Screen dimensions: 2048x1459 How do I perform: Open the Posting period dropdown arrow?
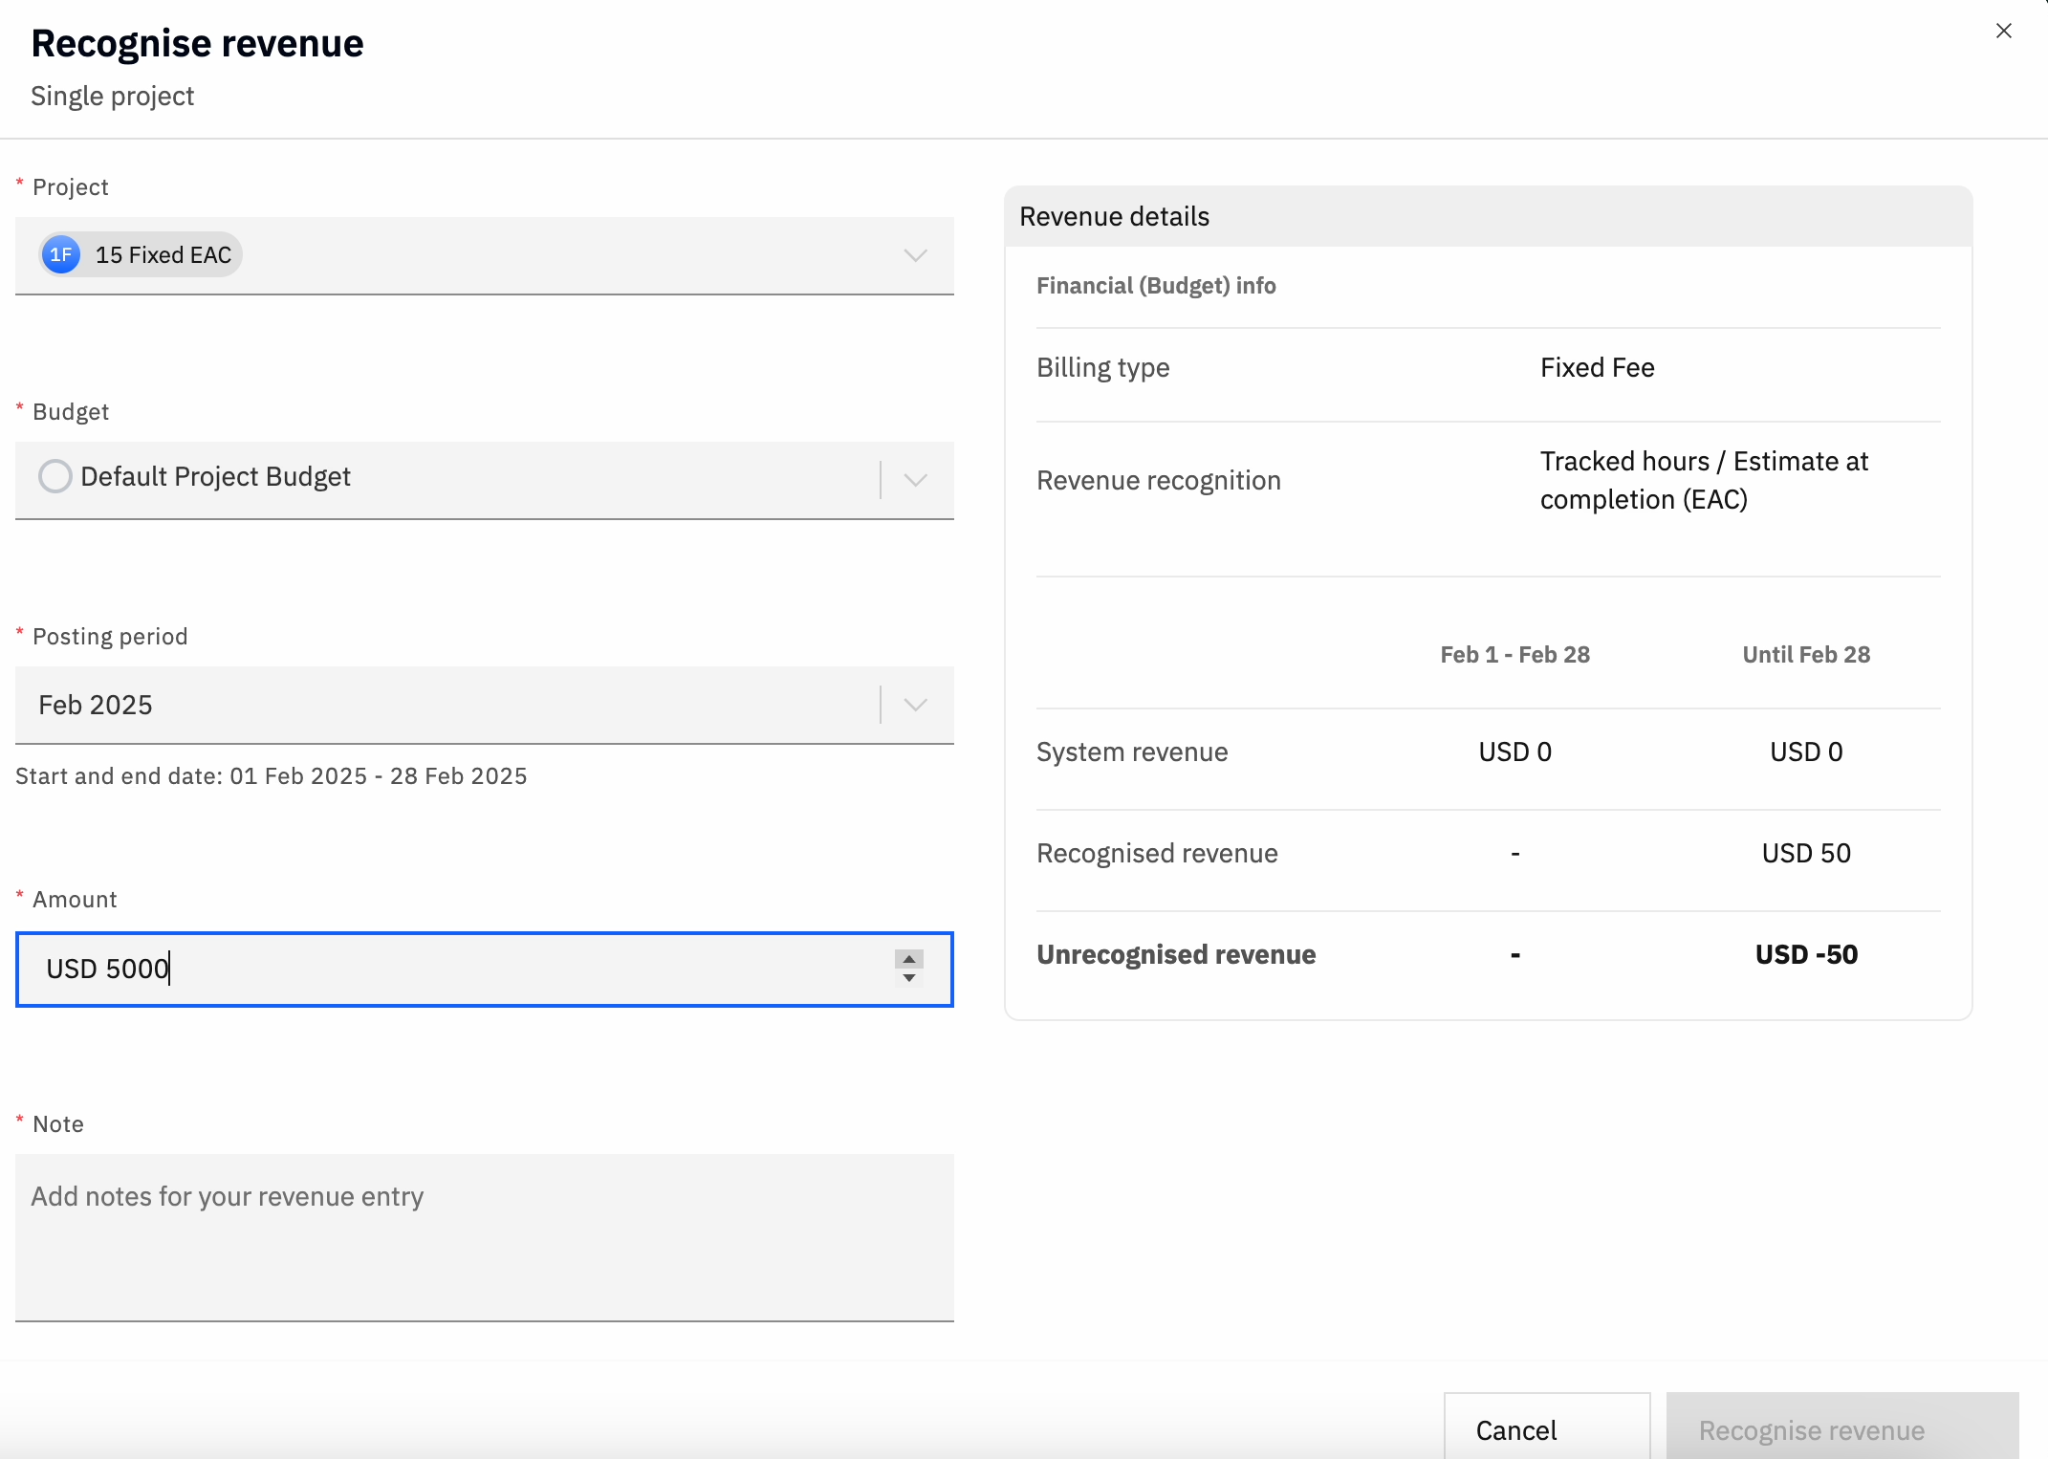pos(915,705)
